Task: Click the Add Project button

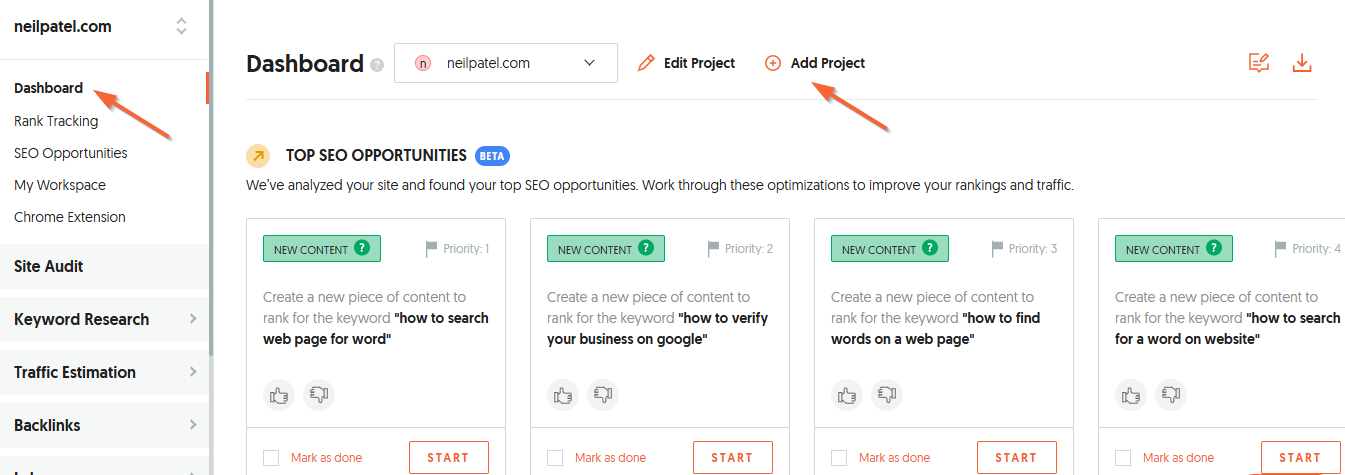Action: pyautogui.click(x=815, y=63)
